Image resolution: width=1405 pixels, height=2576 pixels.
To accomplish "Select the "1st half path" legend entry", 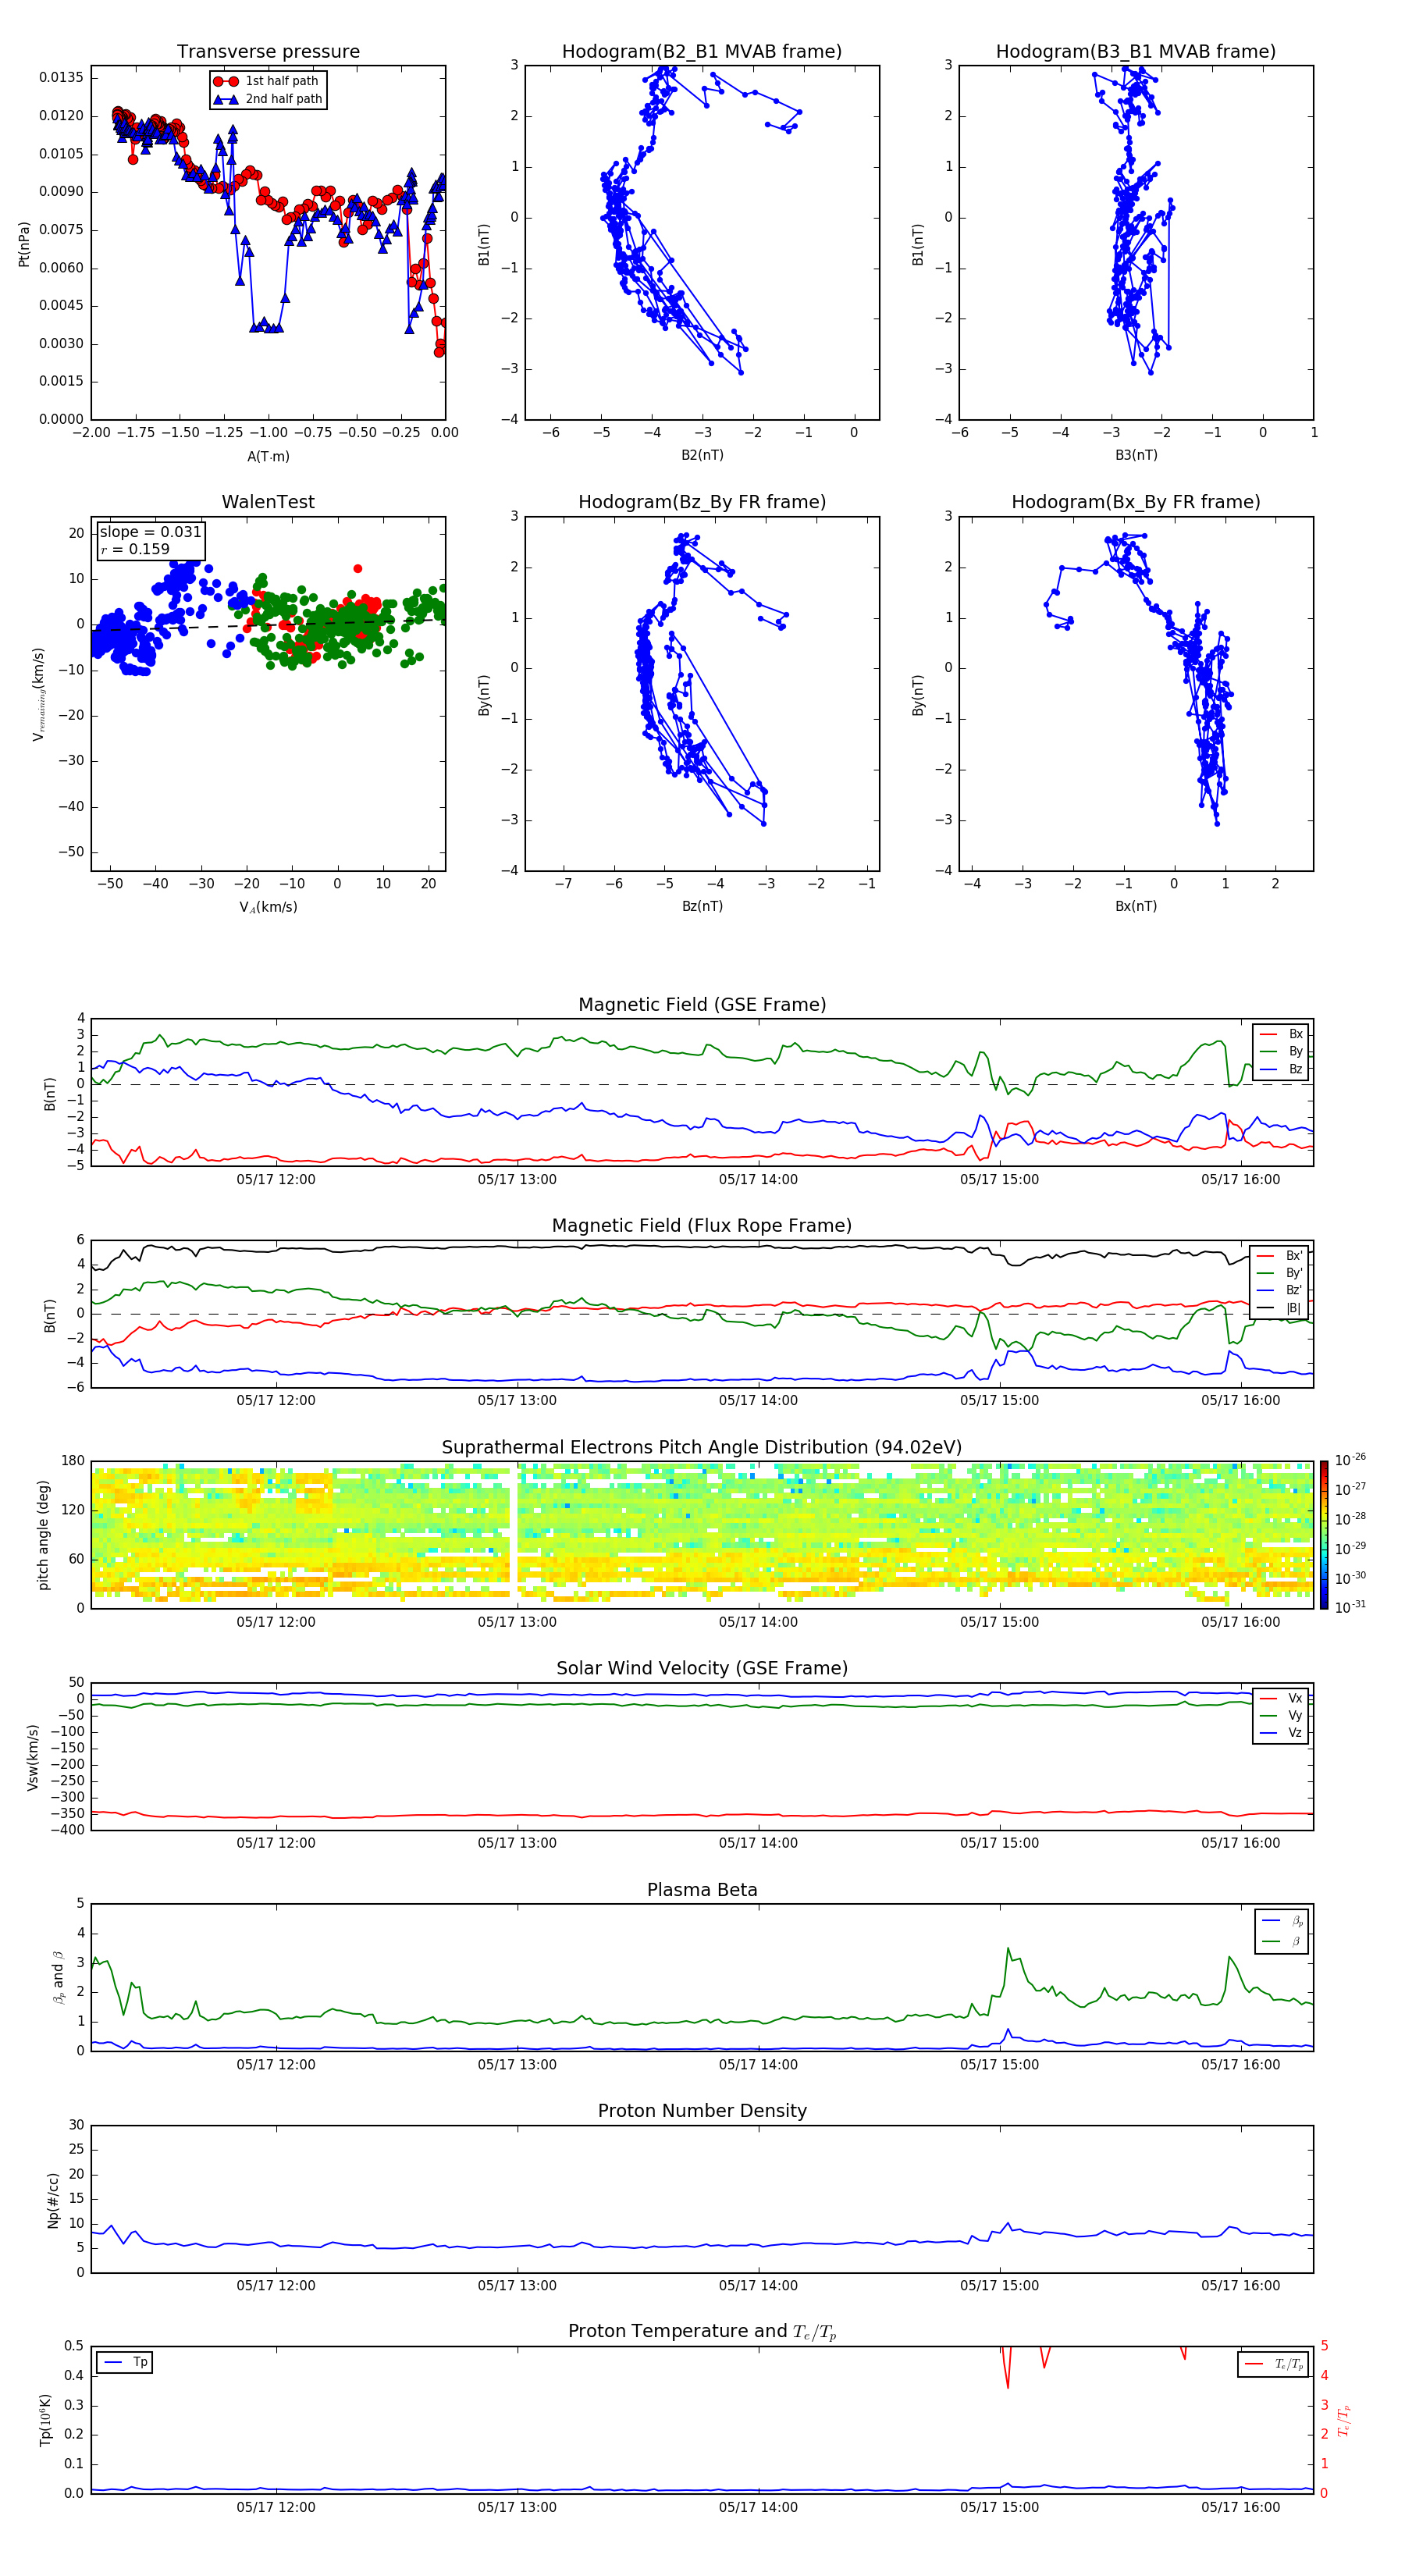I will (x=266, y=81).
